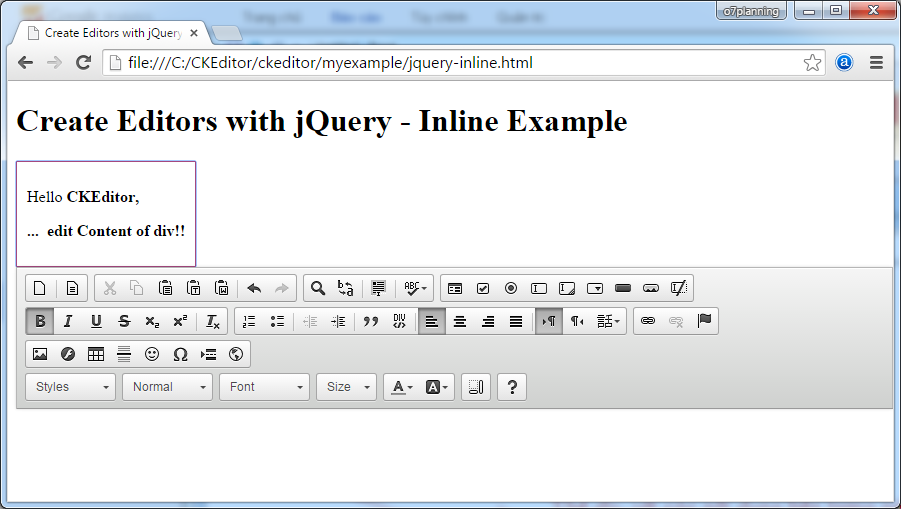Click the Remove Format icon
901x509 pixels.
[213, 321]
